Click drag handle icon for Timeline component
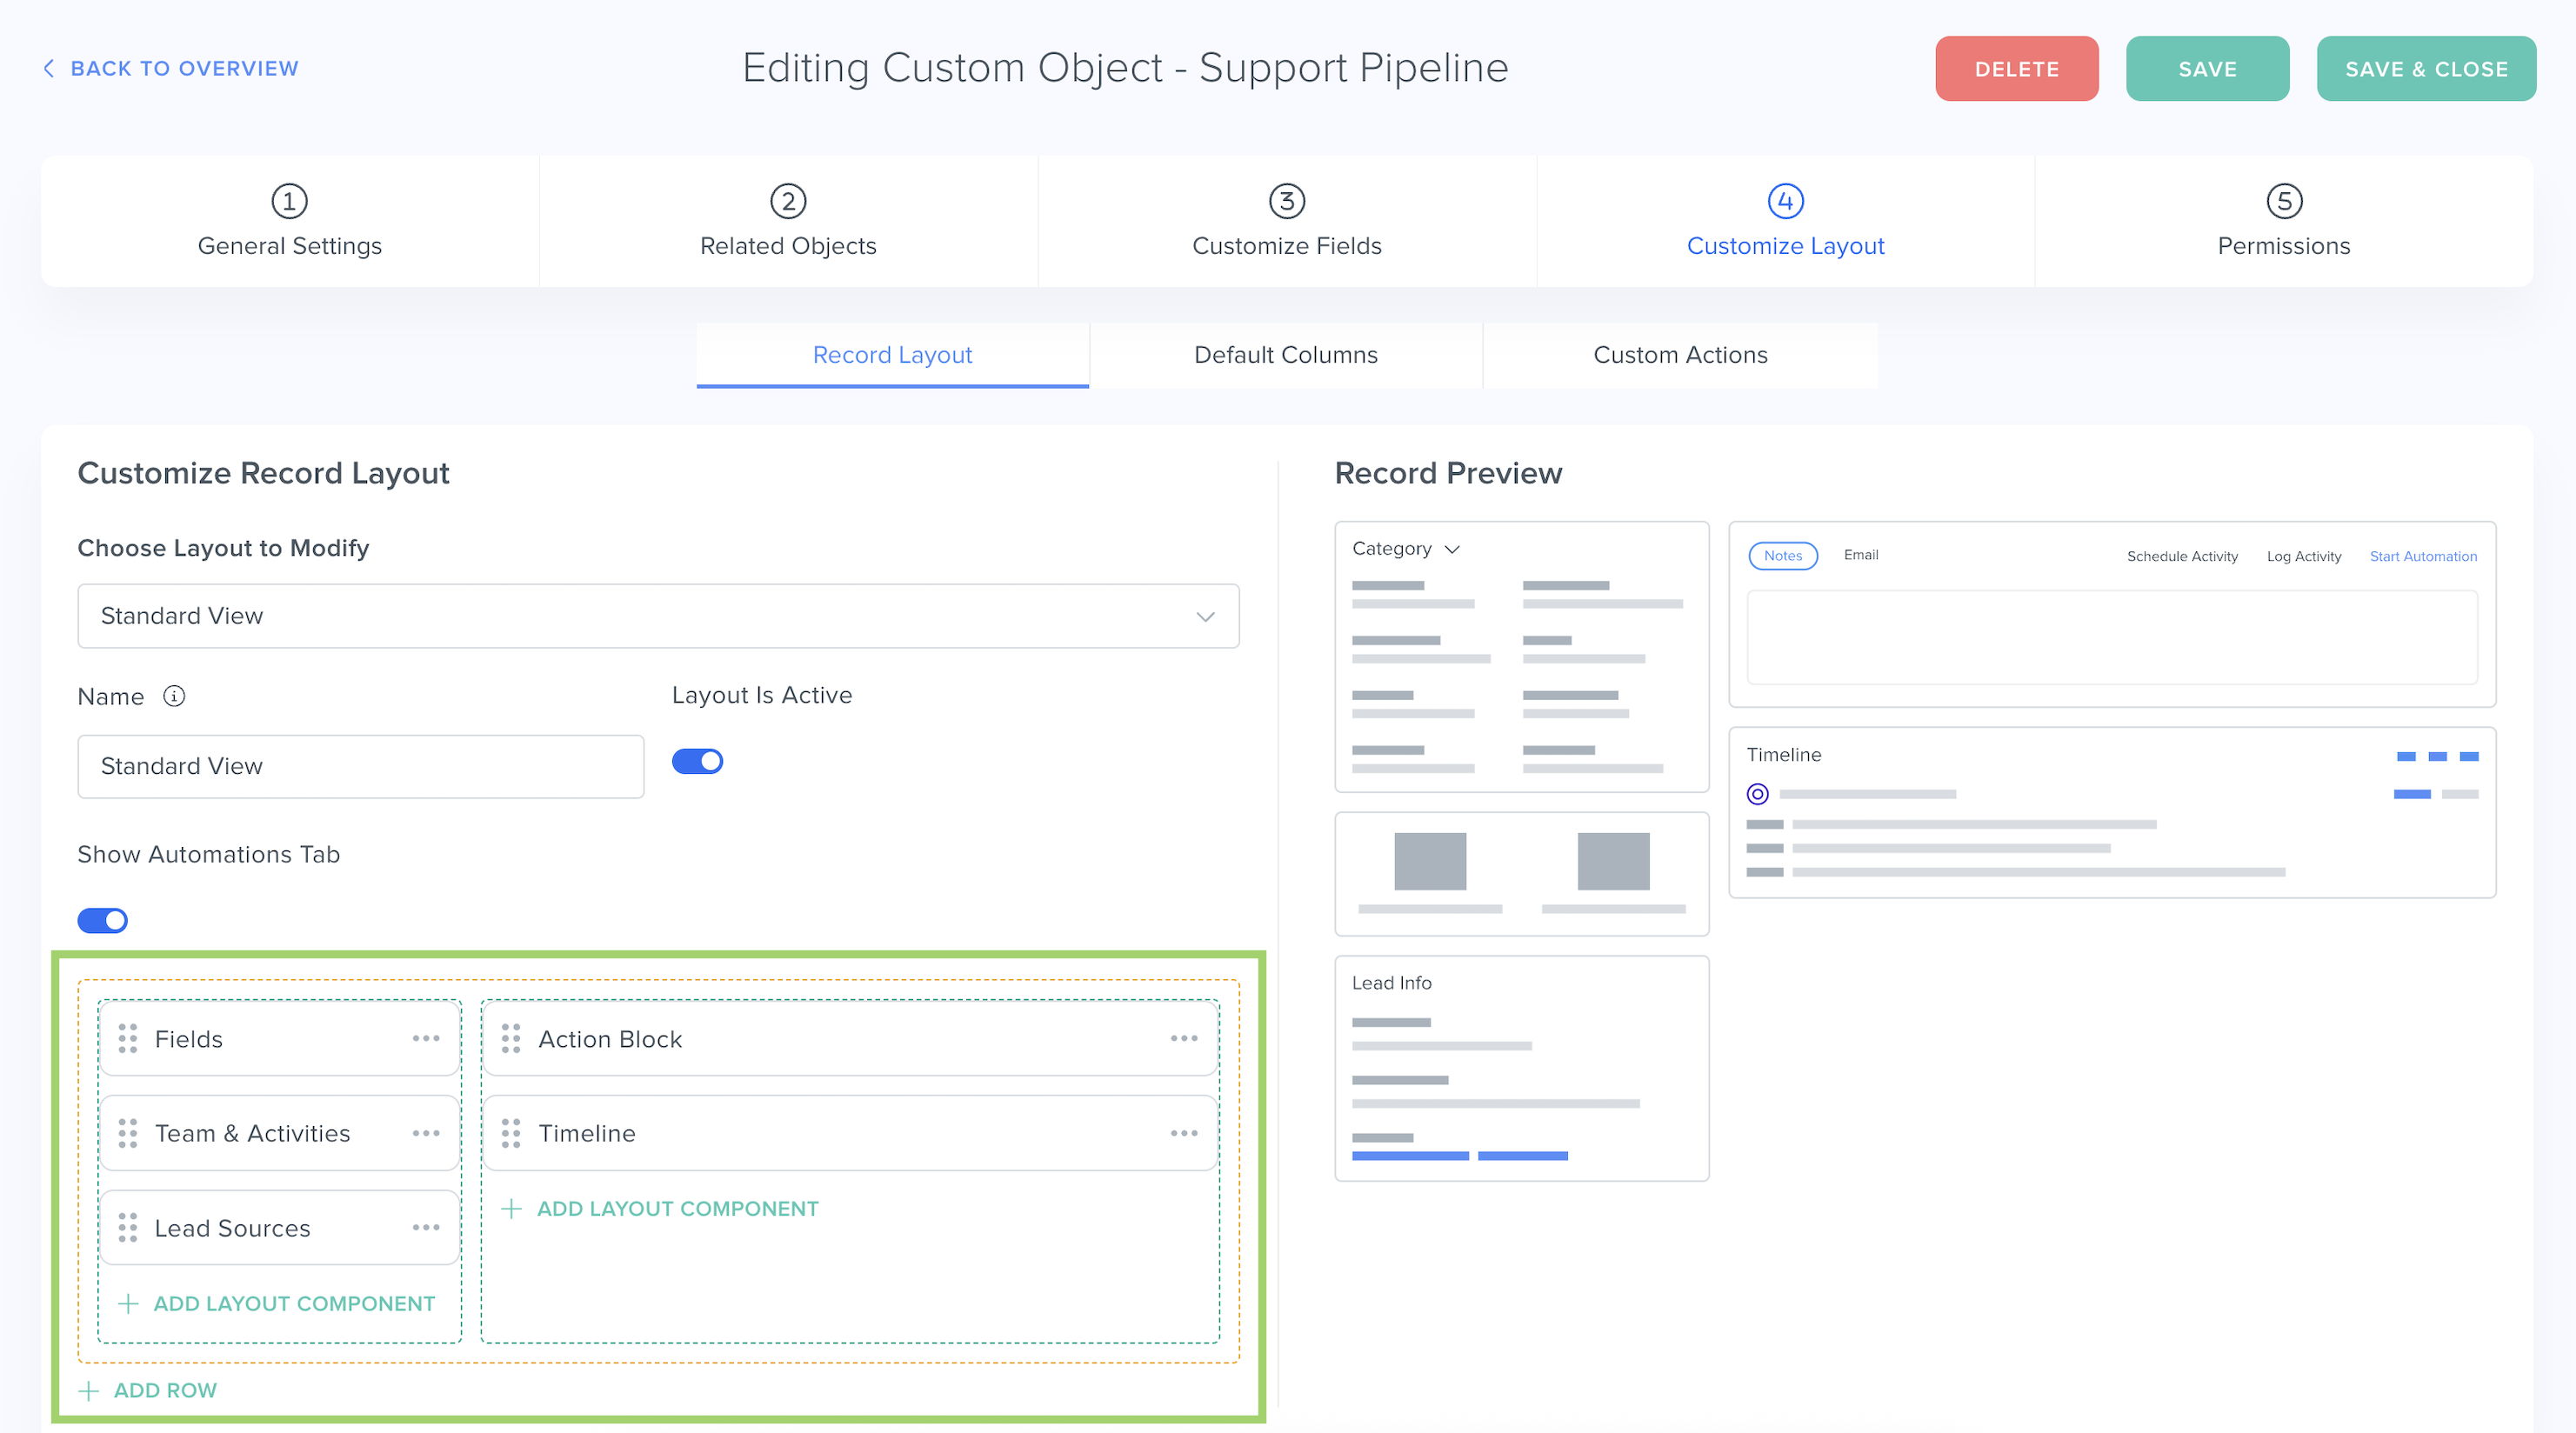 511,1133
